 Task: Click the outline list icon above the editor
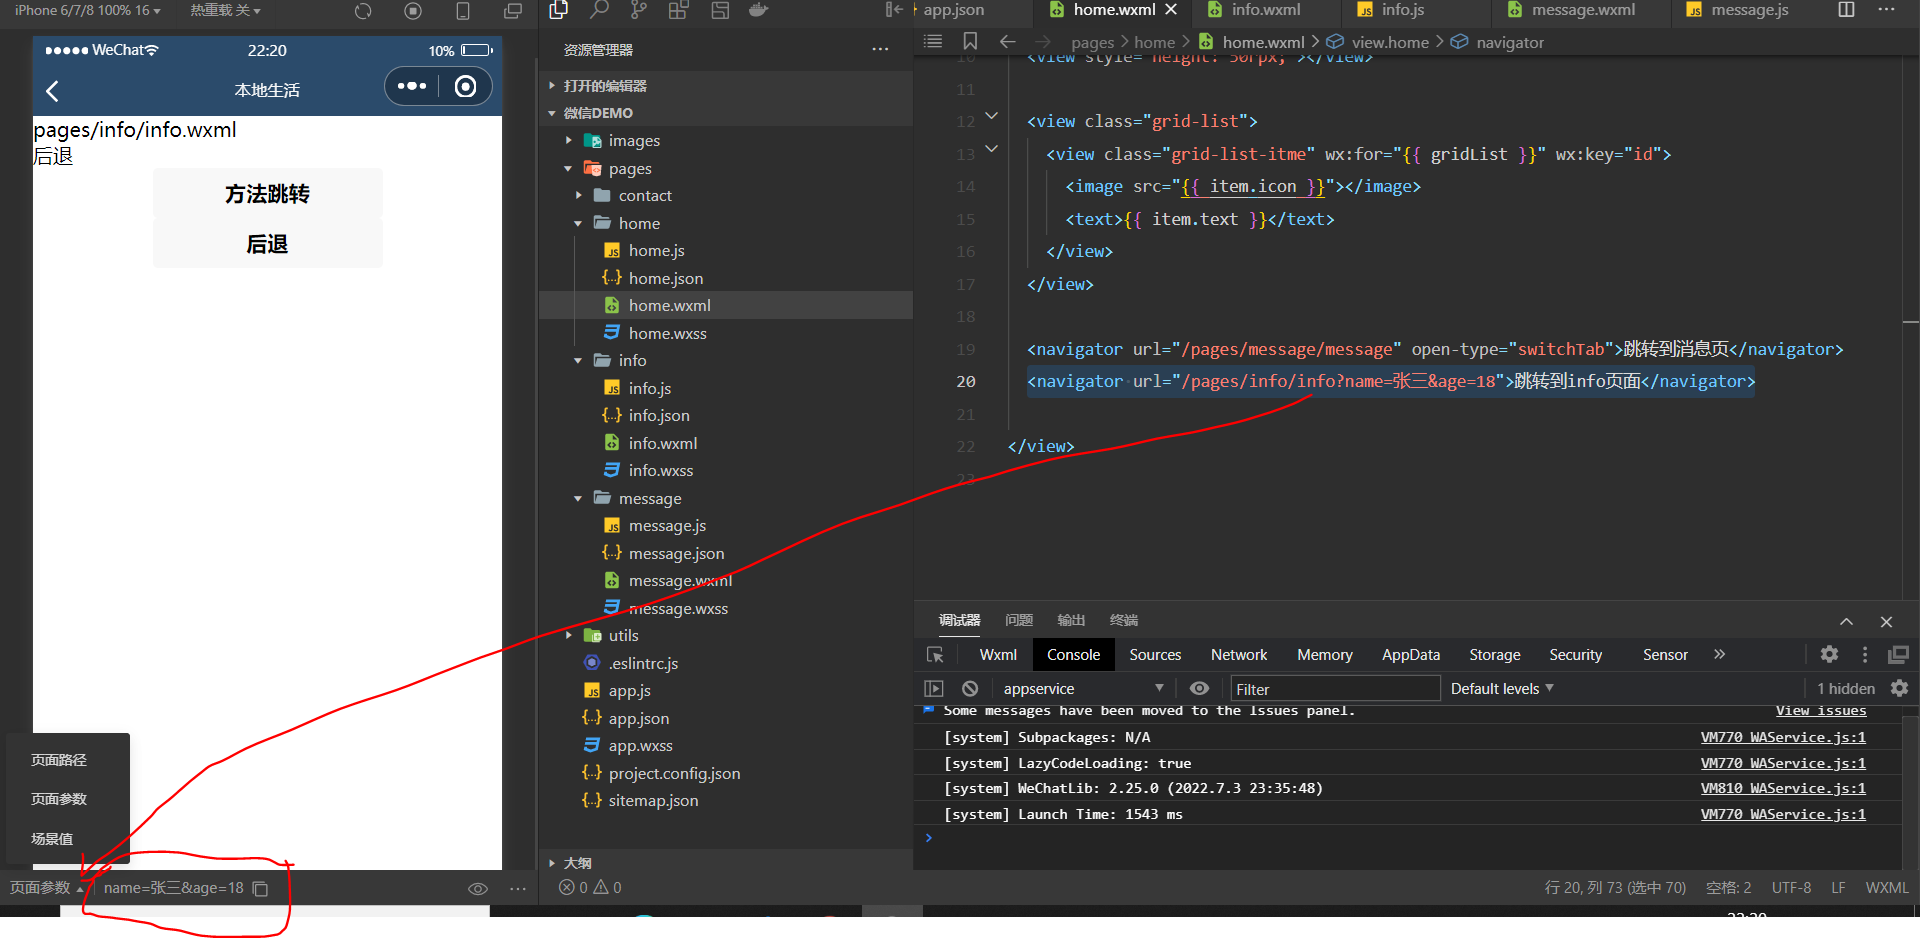click(933, 41)
